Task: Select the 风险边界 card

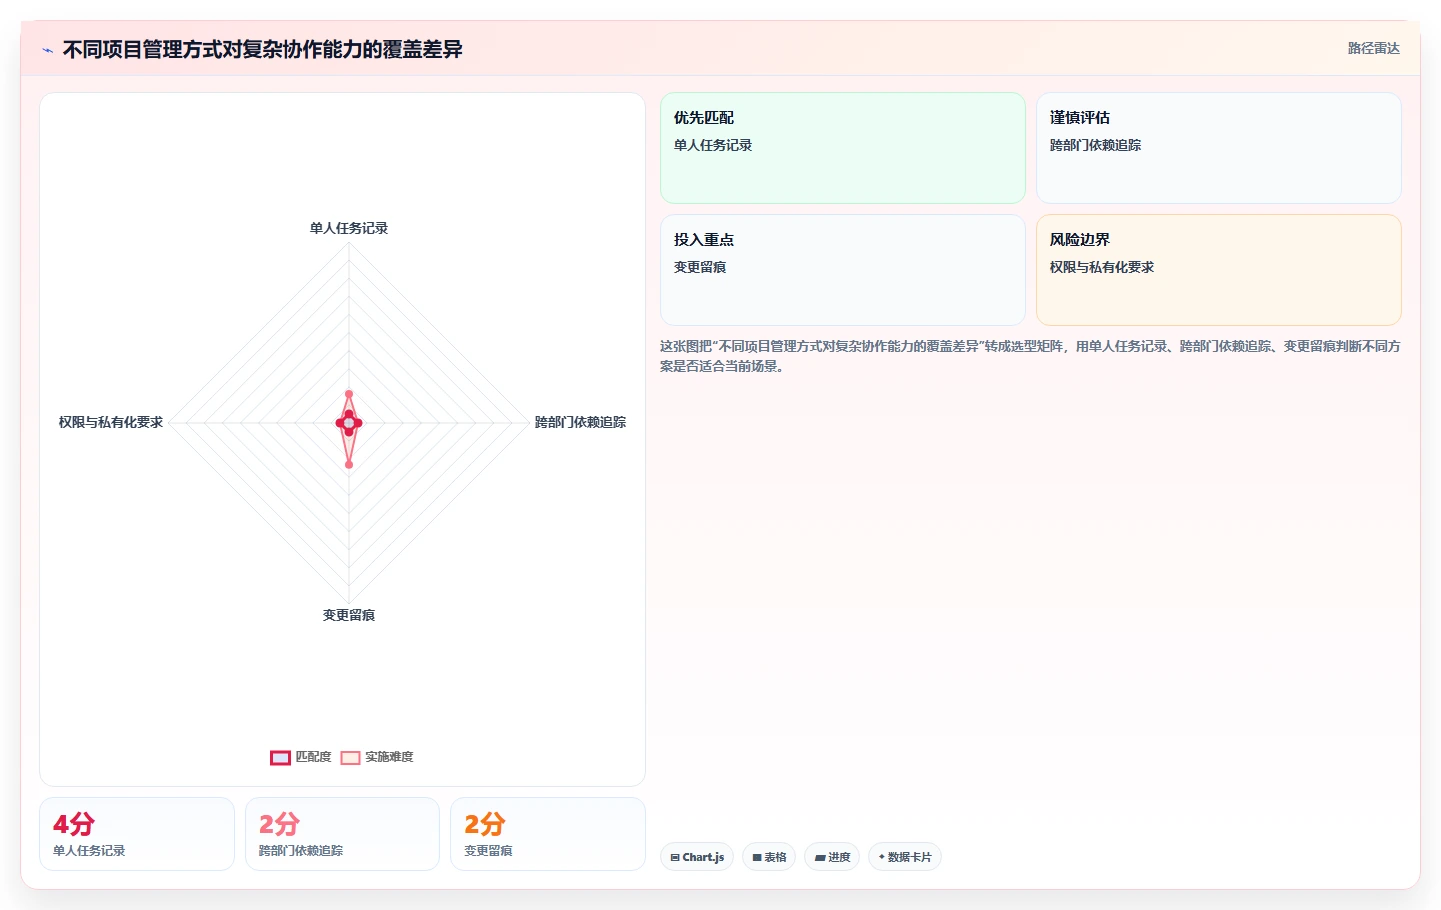Action: (1219, 270)
